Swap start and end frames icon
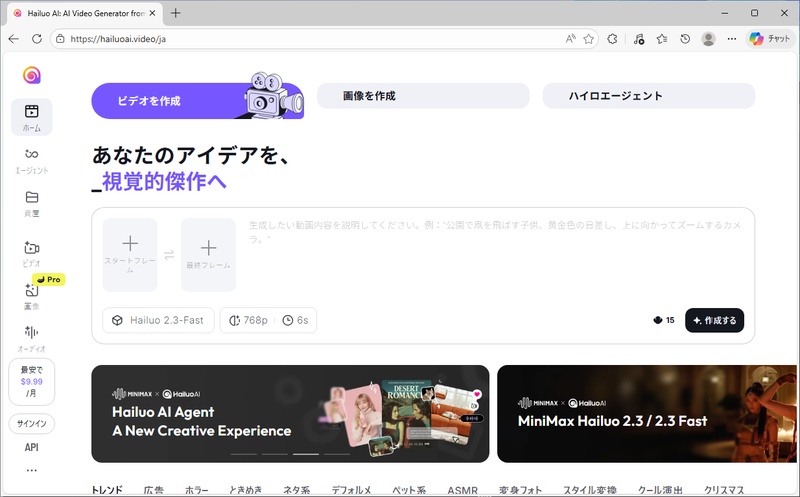Viewport: 800px width, 497px height. [169, 254]
